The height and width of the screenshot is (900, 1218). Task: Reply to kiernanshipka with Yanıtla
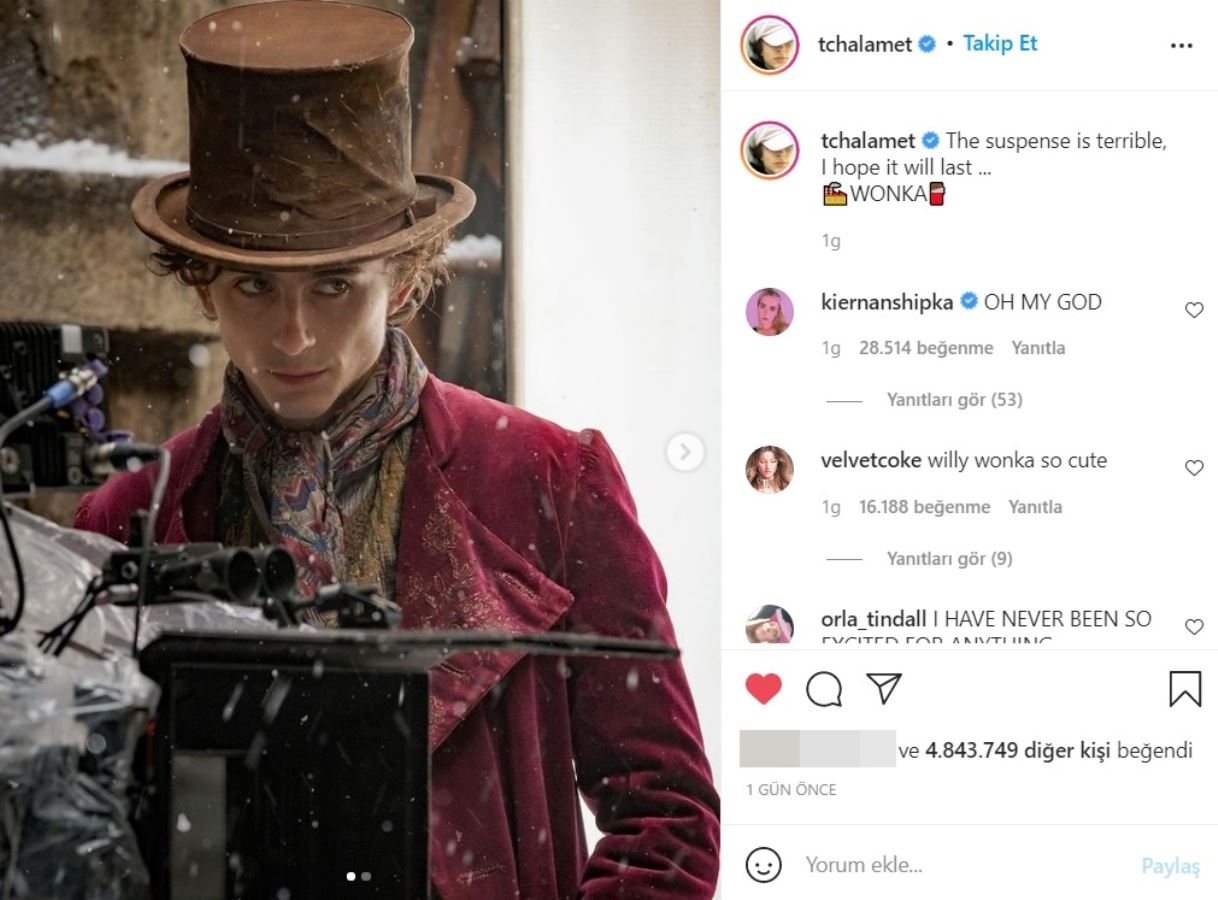[1038, 348]
